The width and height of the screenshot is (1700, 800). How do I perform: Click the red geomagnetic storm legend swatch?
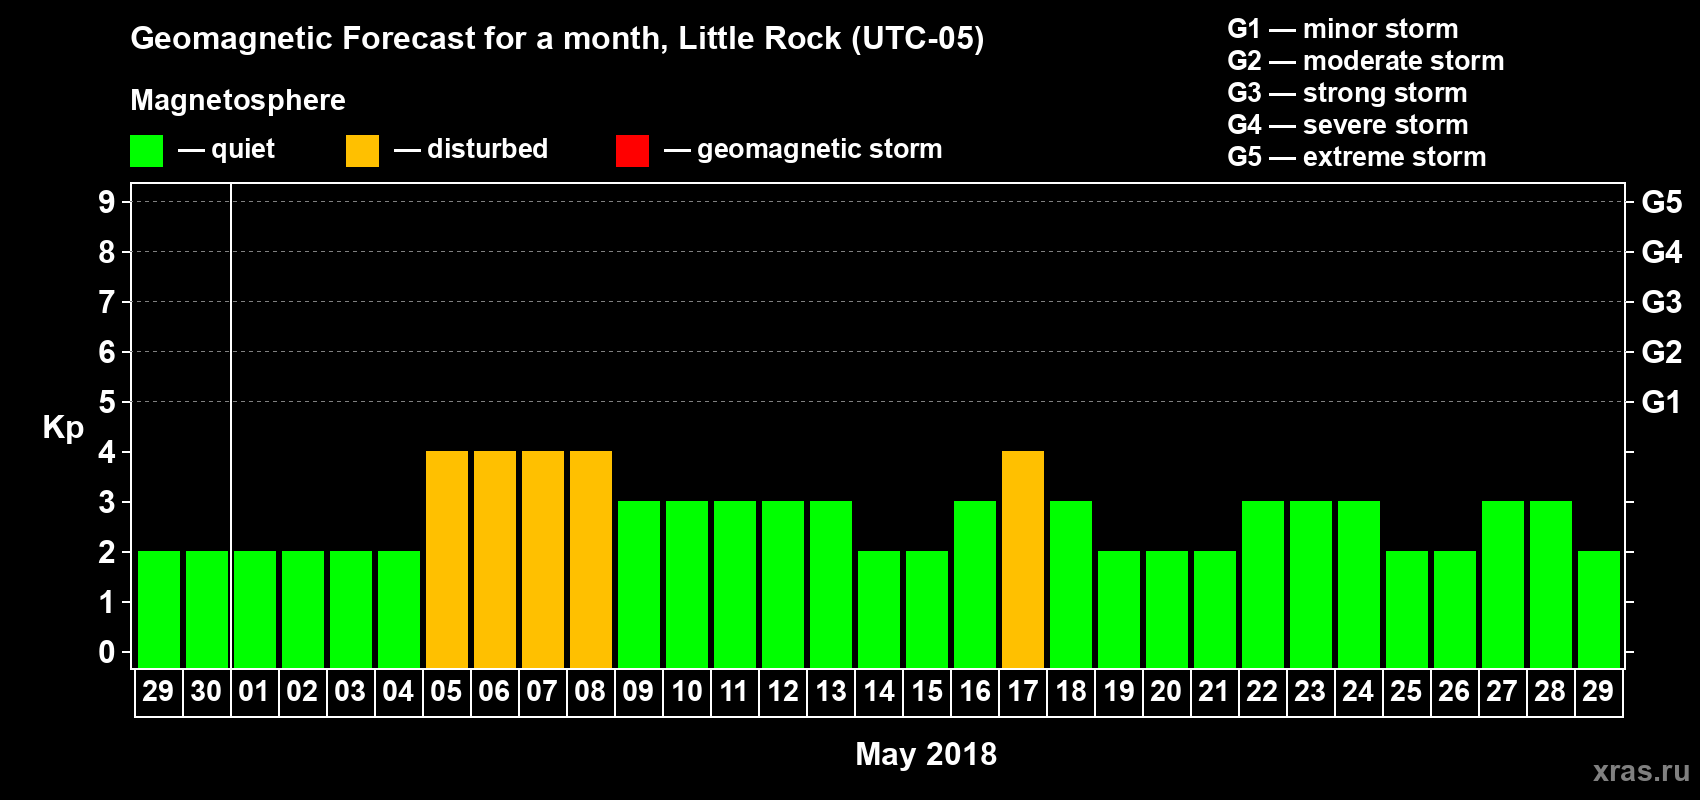632,151
